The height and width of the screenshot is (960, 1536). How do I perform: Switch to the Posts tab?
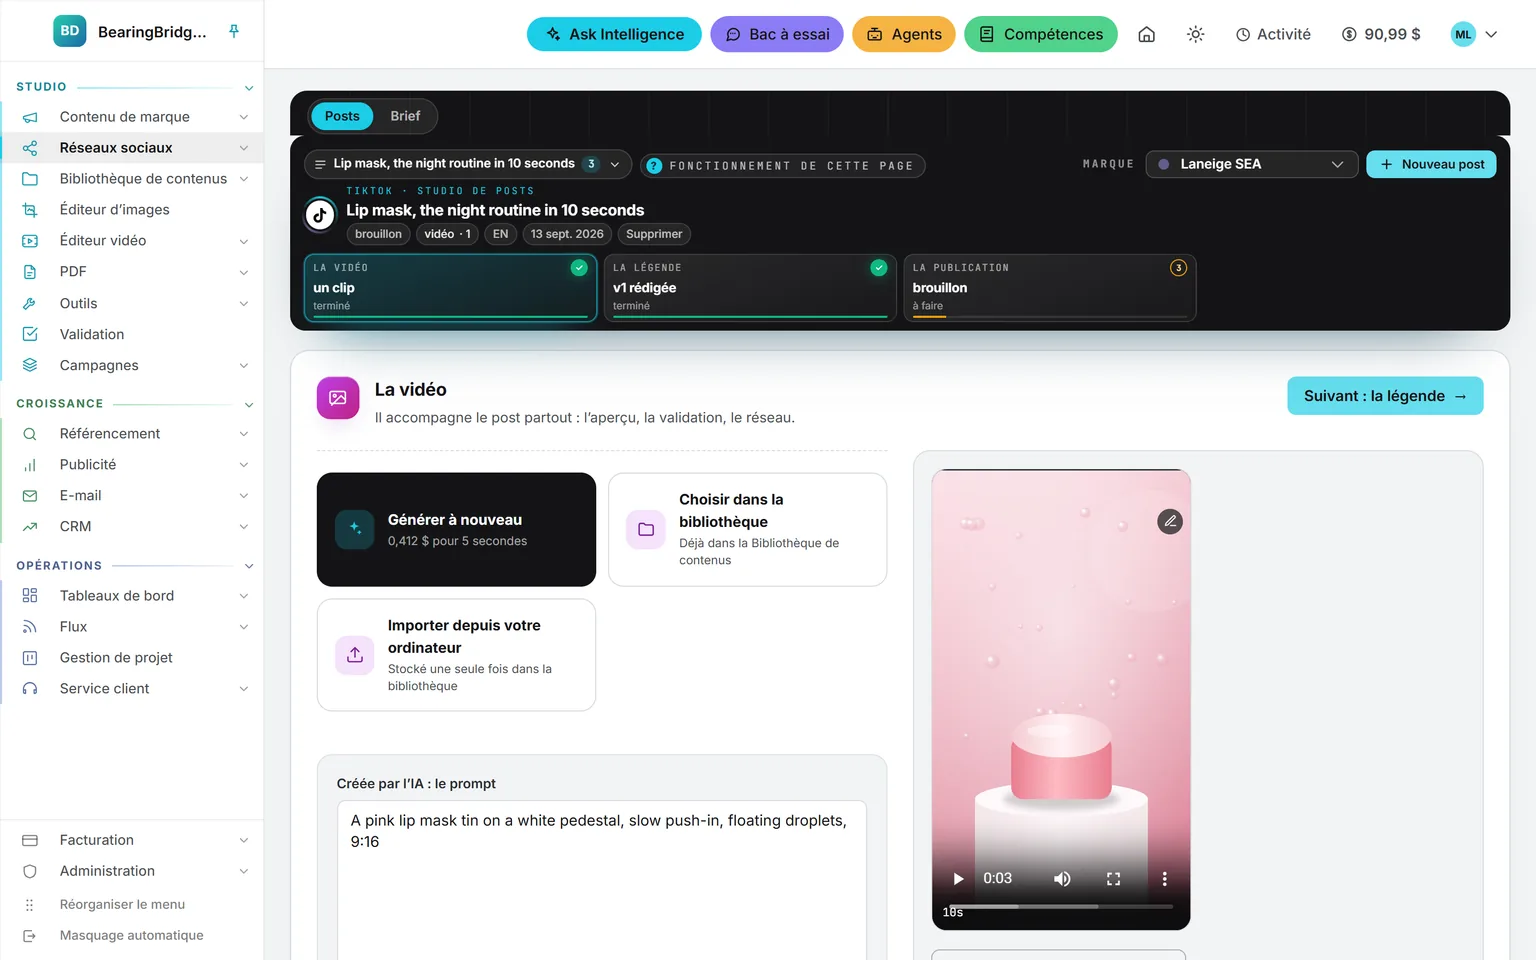342,116
